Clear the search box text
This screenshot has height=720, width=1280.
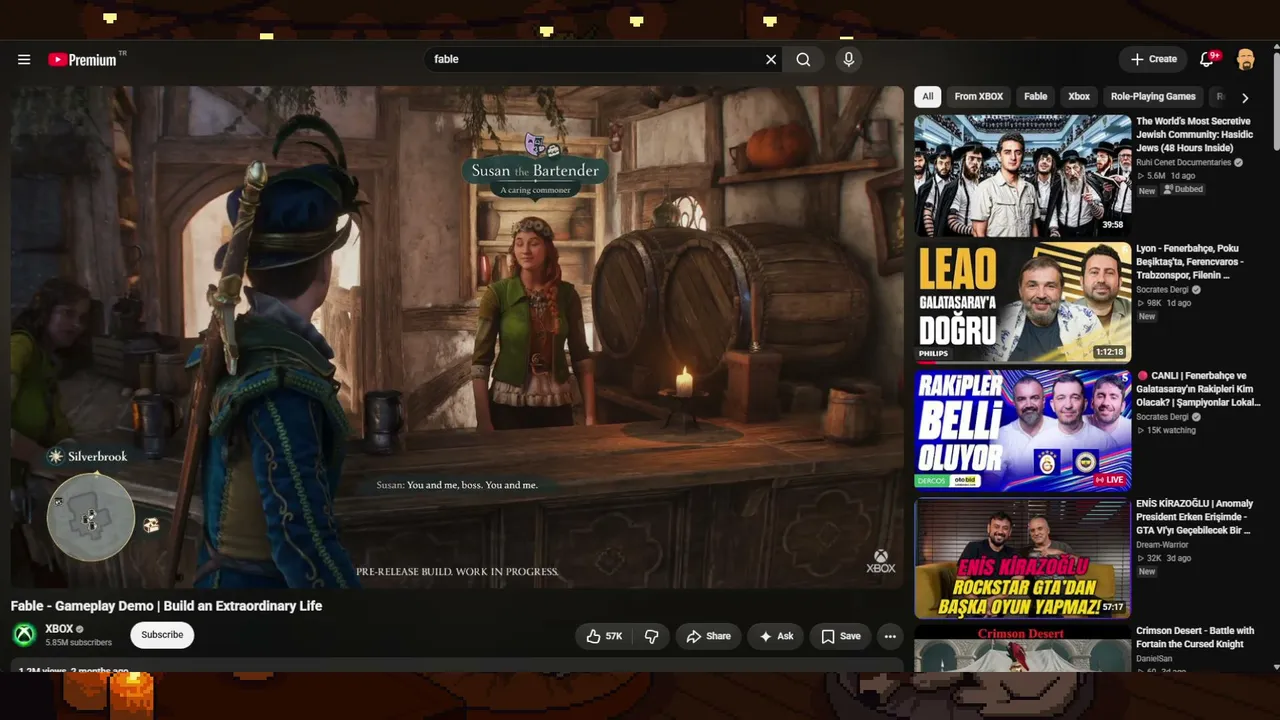coord(771,60)
